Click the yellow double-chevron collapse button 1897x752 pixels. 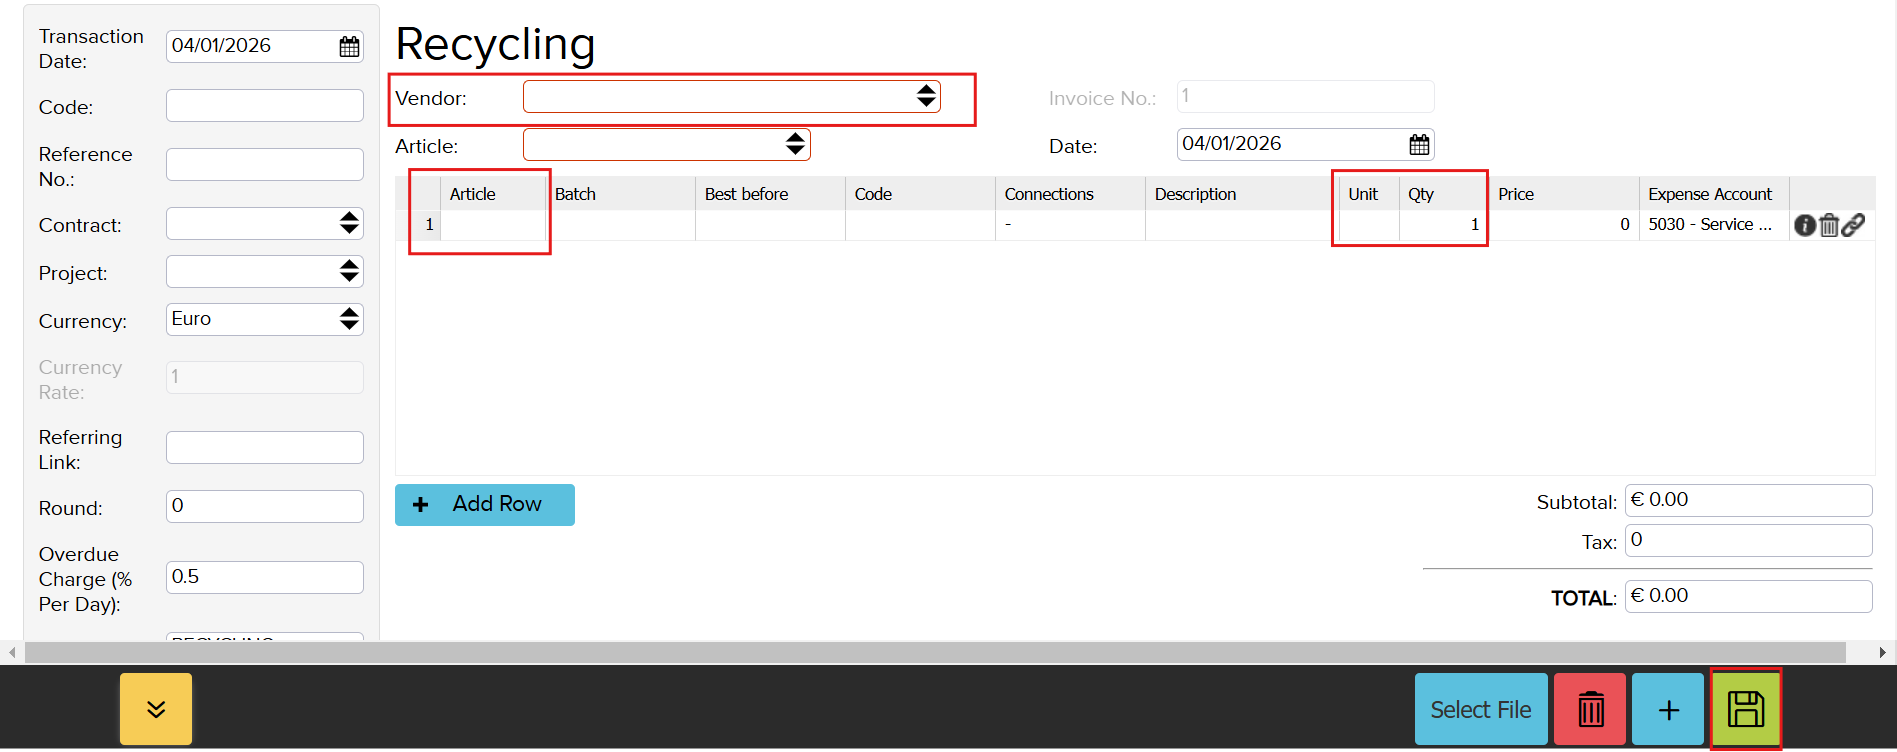point(156,709)
